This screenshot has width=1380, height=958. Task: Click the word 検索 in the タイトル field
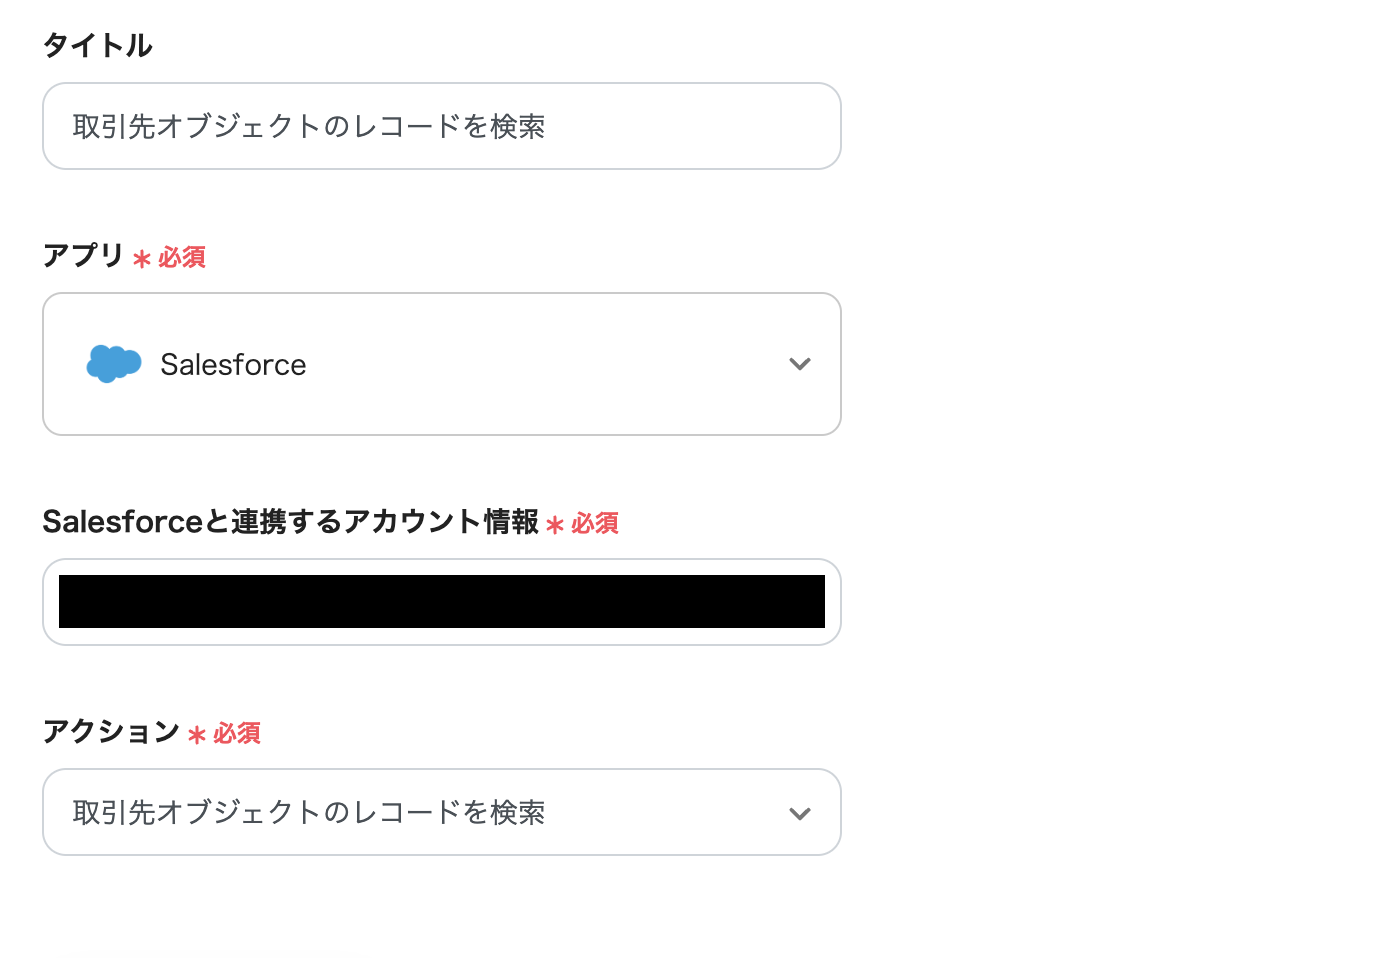pyautogui.click(x=518, y=127)
